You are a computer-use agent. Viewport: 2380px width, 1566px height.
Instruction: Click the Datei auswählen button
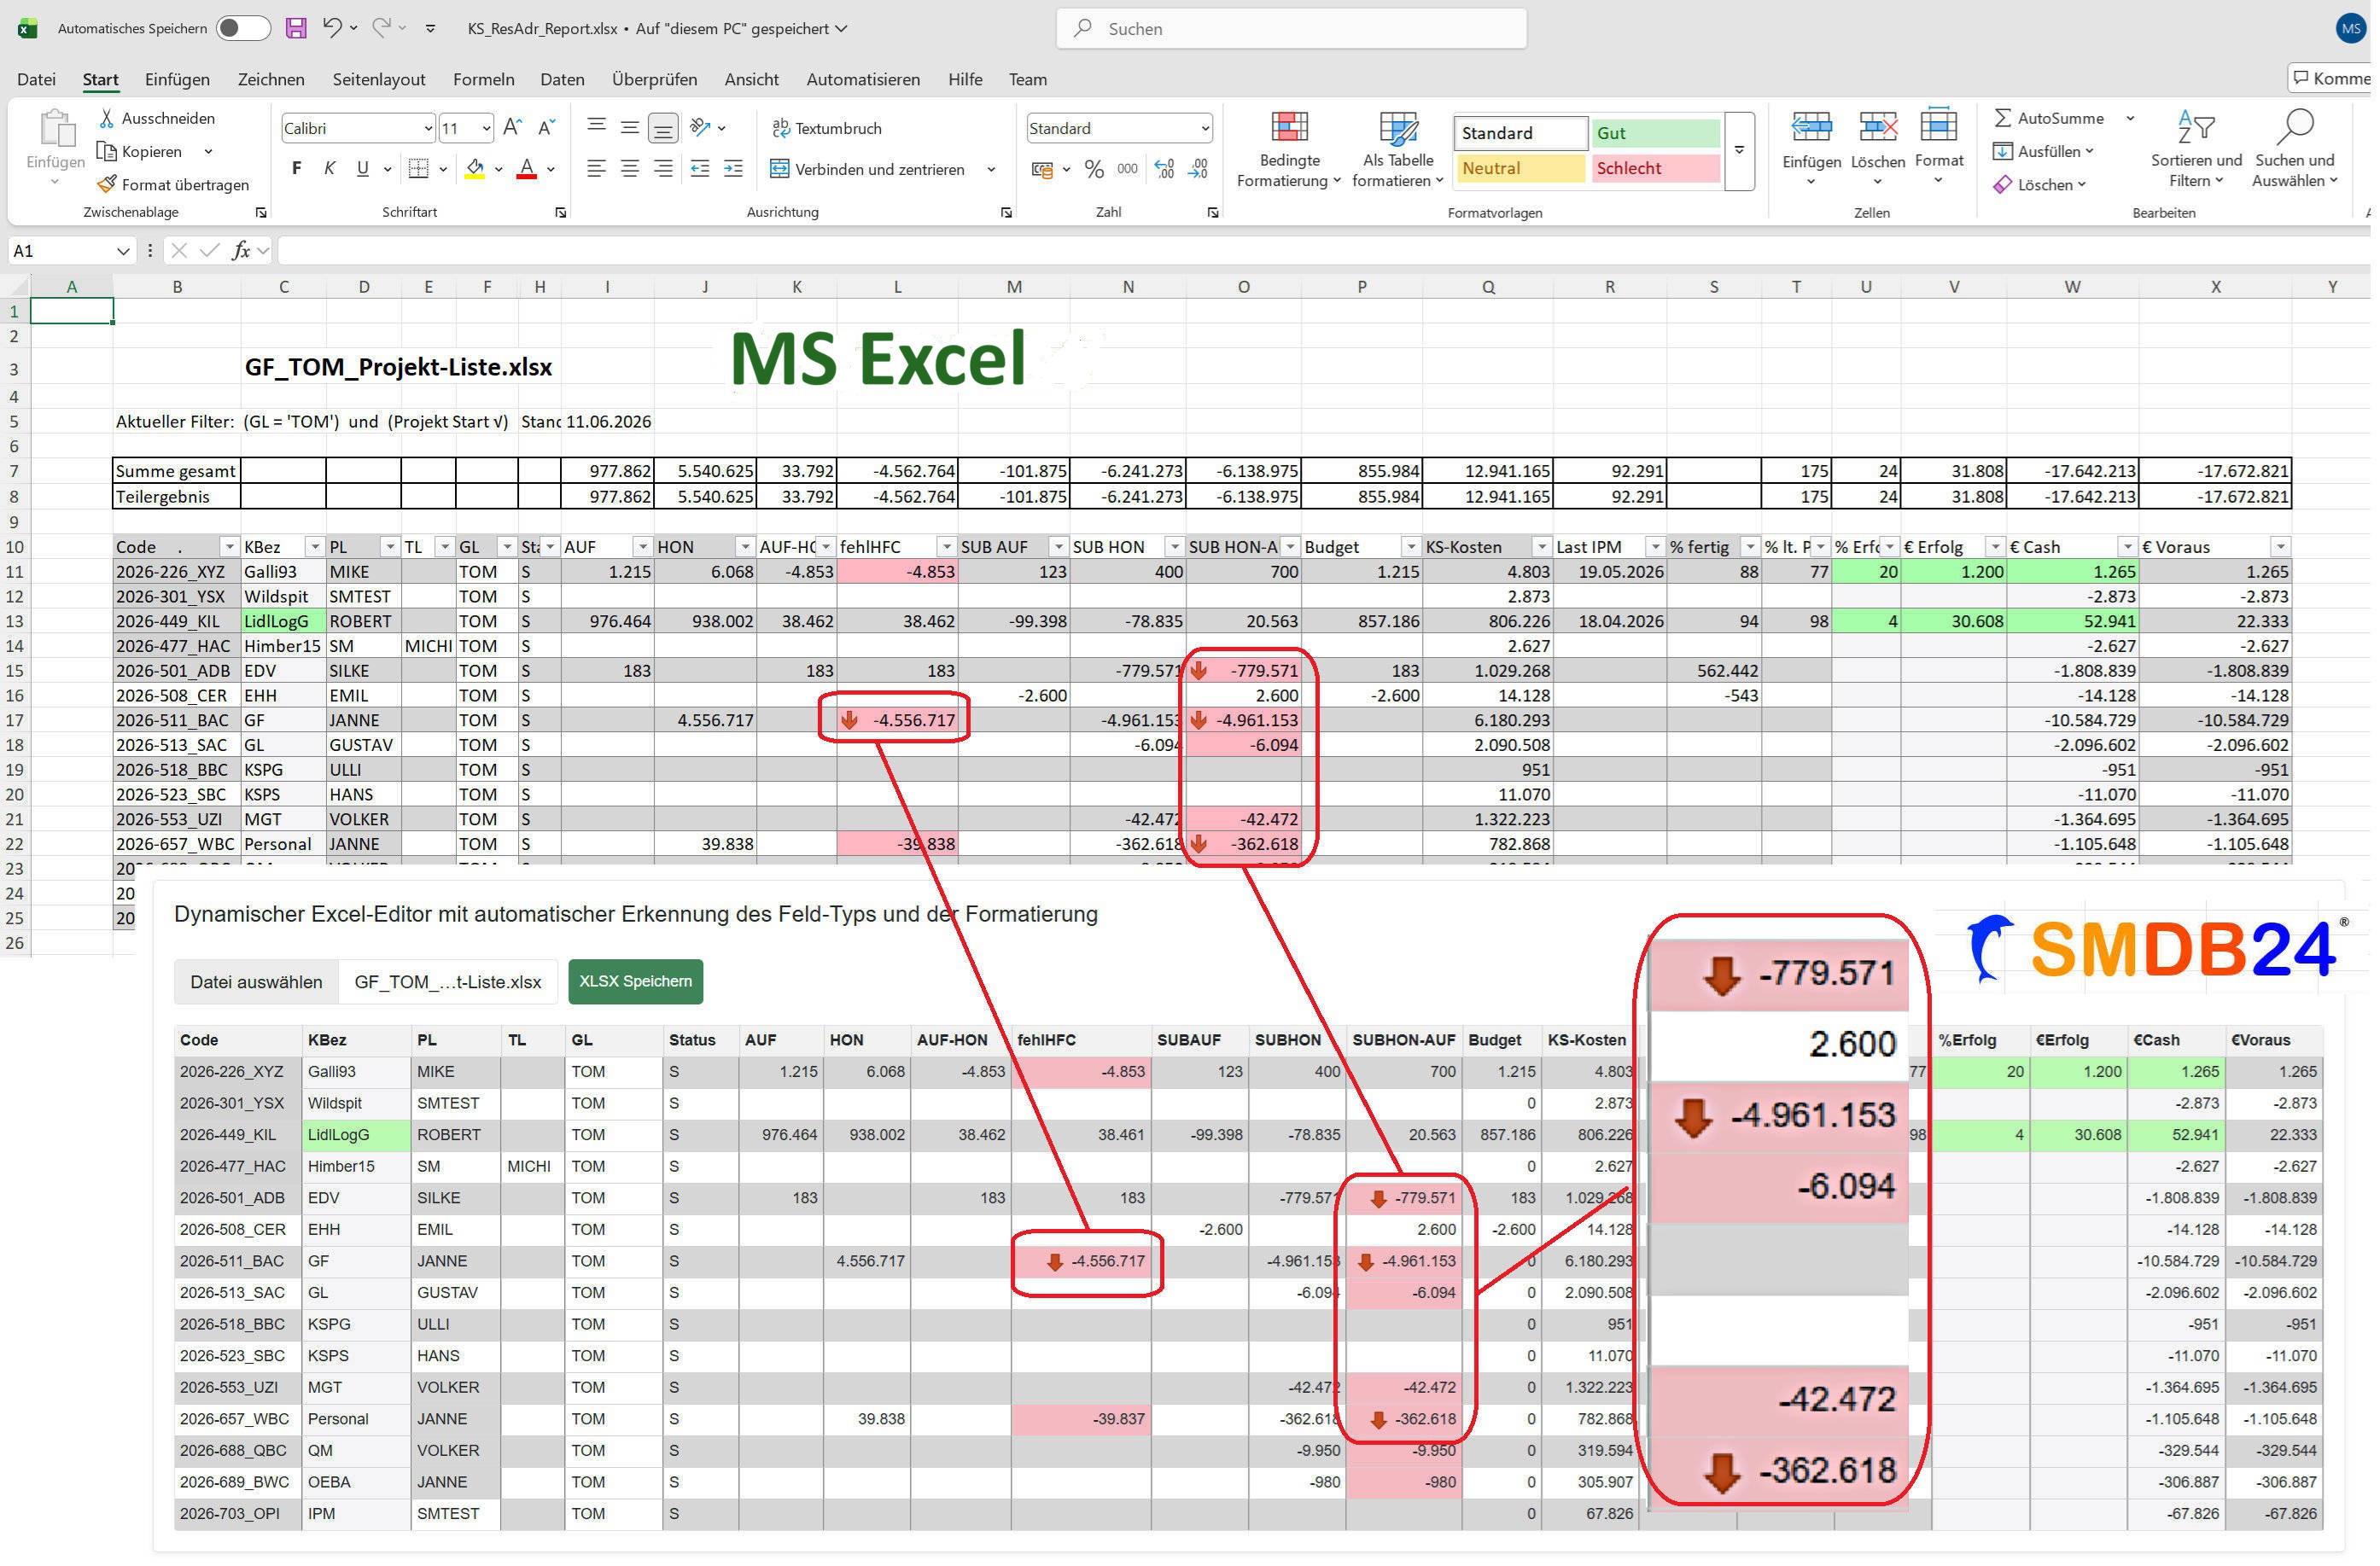pos(256,981)
